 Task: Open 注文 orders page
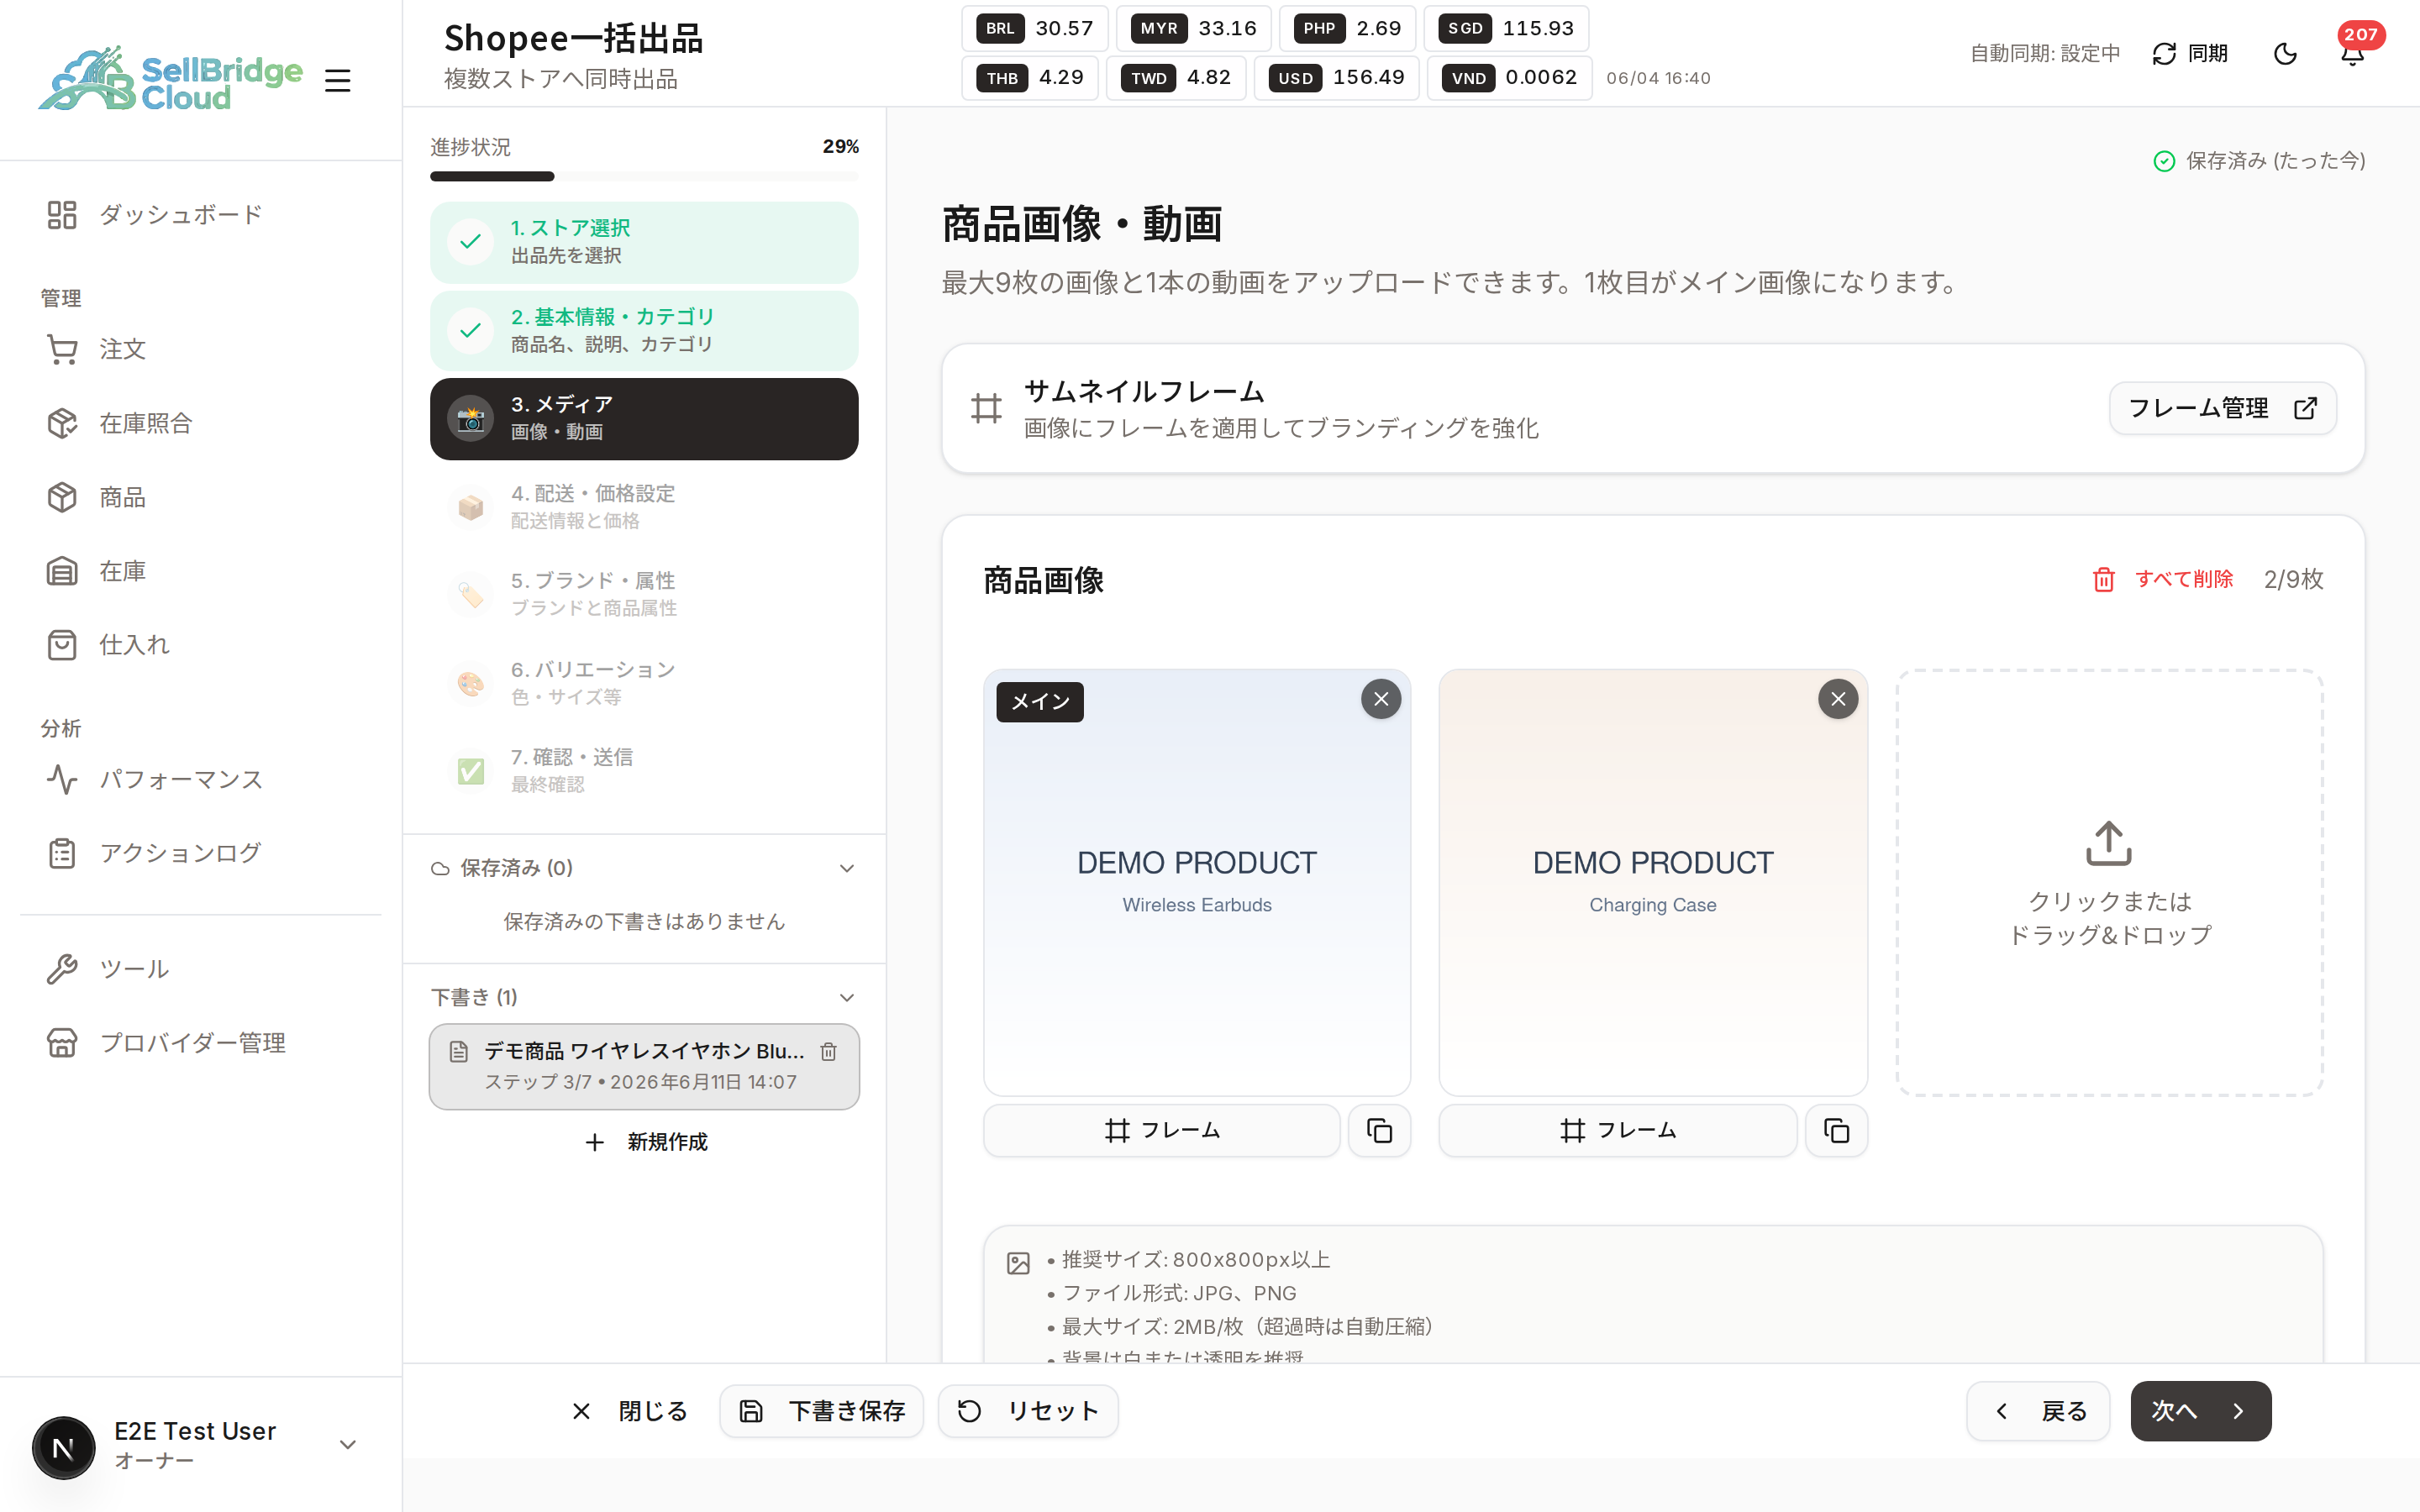click(x=200, y=349)
